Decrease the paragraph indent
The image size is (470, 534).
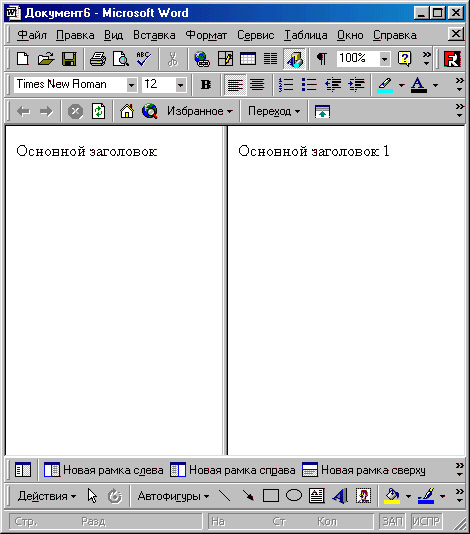[333, 85]
